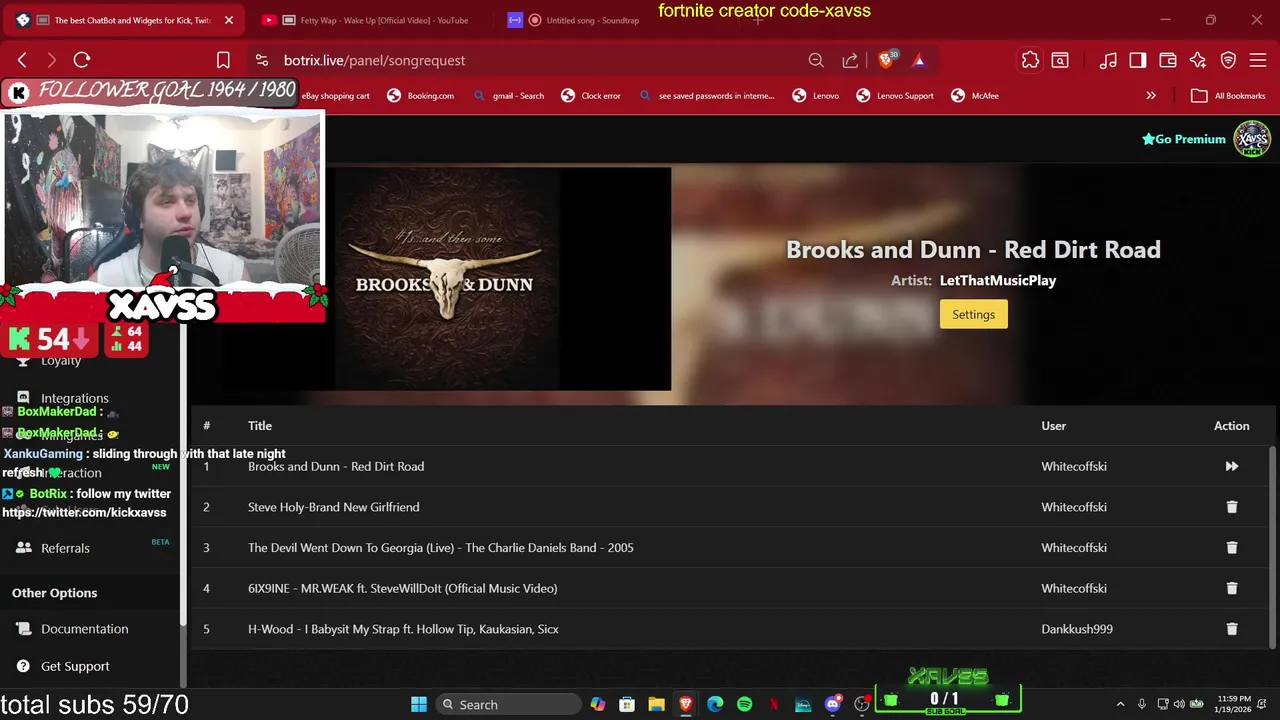Open Get Support in the sidebar
The width and height of the screenshot is (1280, 720).
click(x=75, y=666)
